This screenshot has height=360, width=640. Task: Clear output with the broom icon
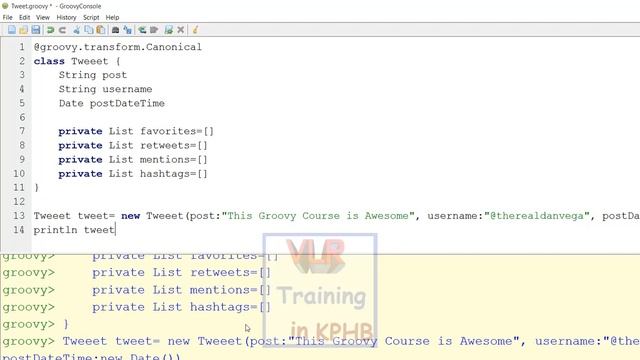pyautogui.click(x=195, y=30)
